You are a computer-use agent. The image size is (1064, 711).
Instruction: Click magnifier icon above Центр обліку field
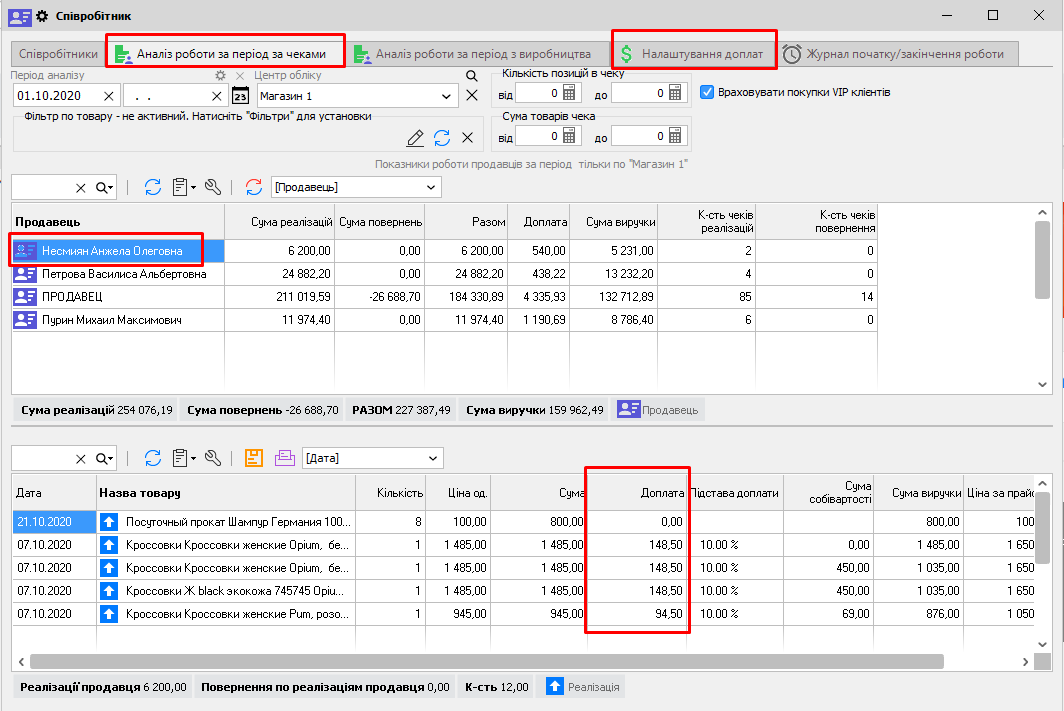point(472,76)
